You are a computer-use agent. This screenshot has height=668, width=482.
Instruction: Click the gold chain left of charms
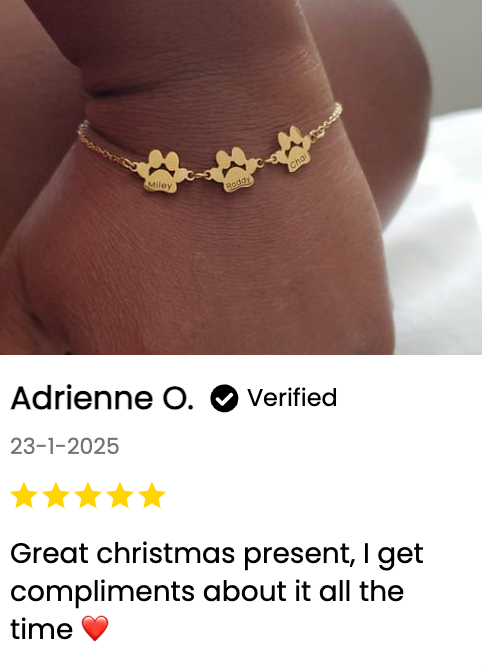107,147
